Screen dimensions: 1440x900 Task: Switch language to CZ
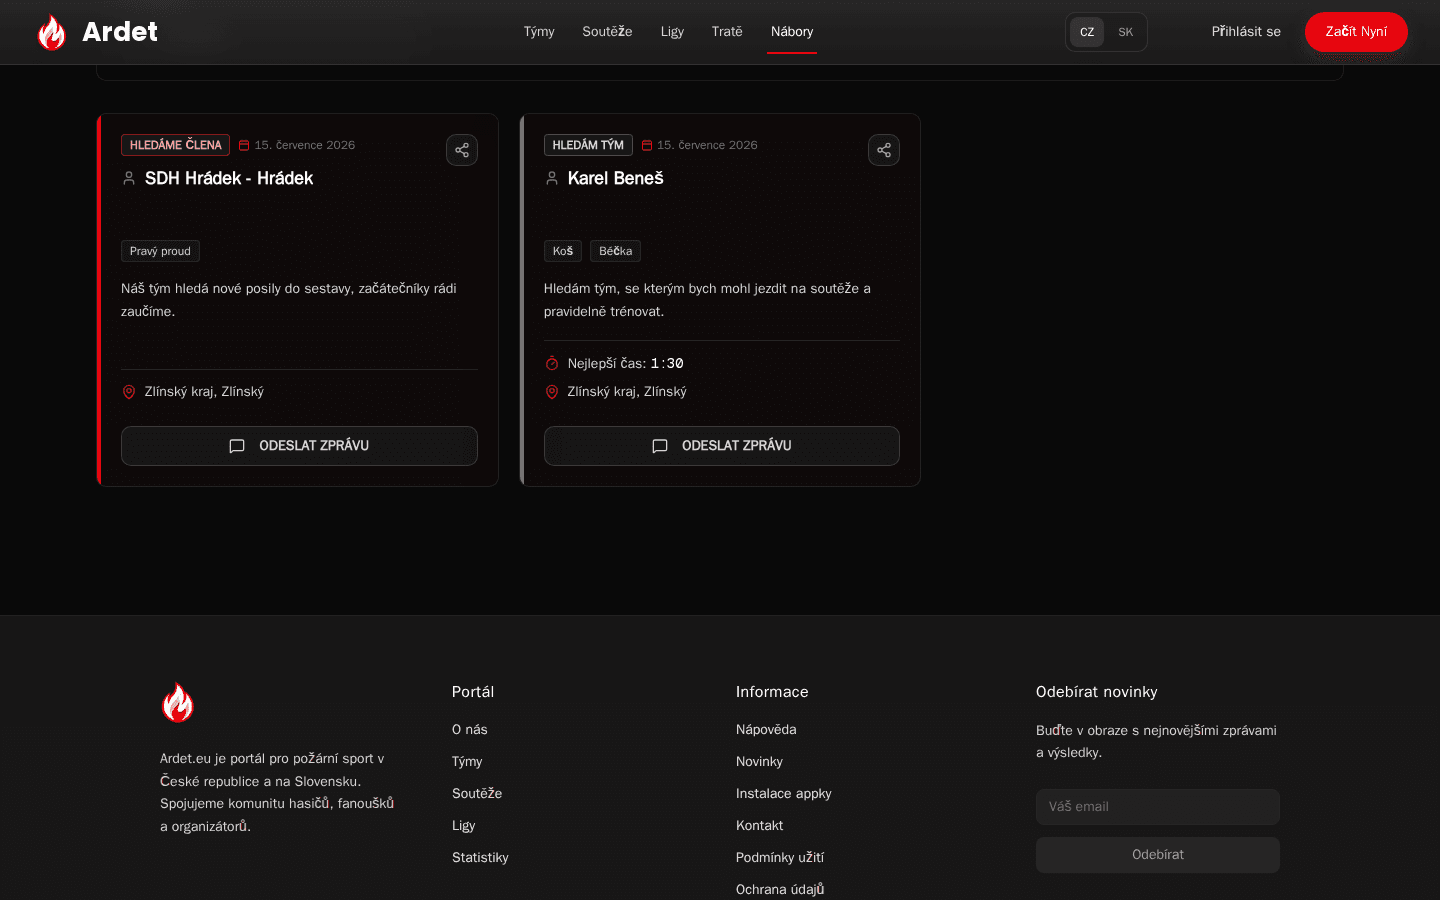(x=1087, y=32)
